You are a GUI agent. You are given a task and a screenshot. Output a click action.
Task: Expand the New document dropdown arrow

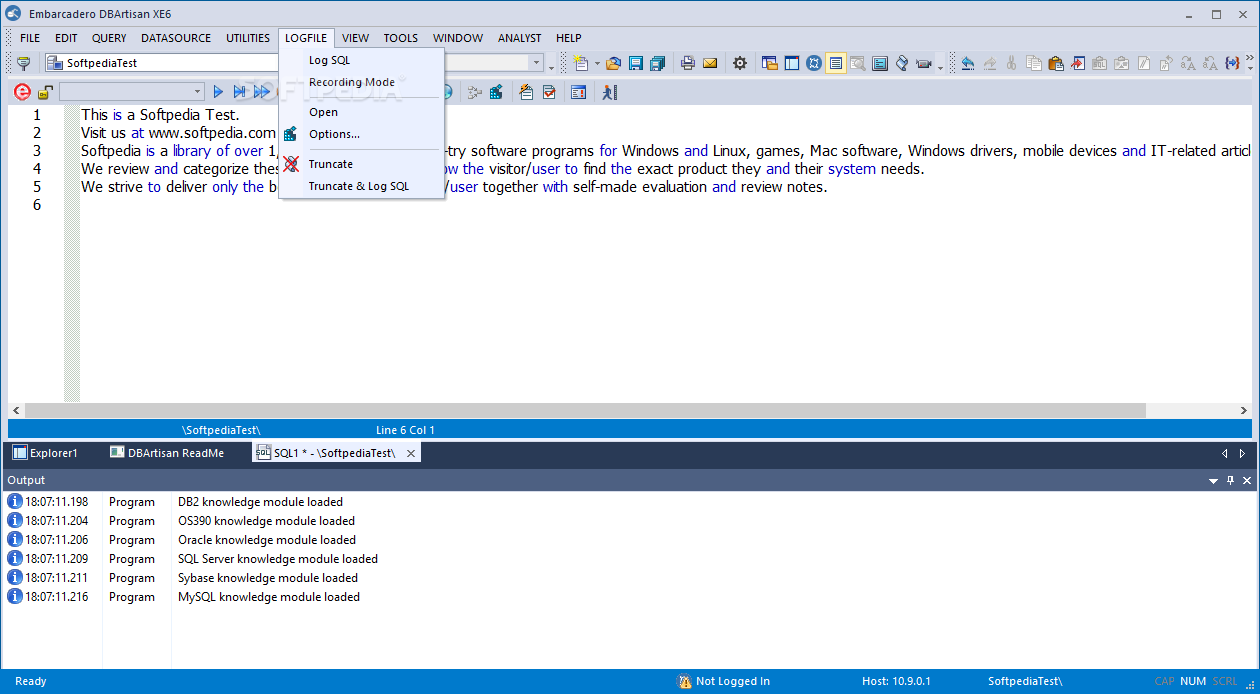pos(597,64)
